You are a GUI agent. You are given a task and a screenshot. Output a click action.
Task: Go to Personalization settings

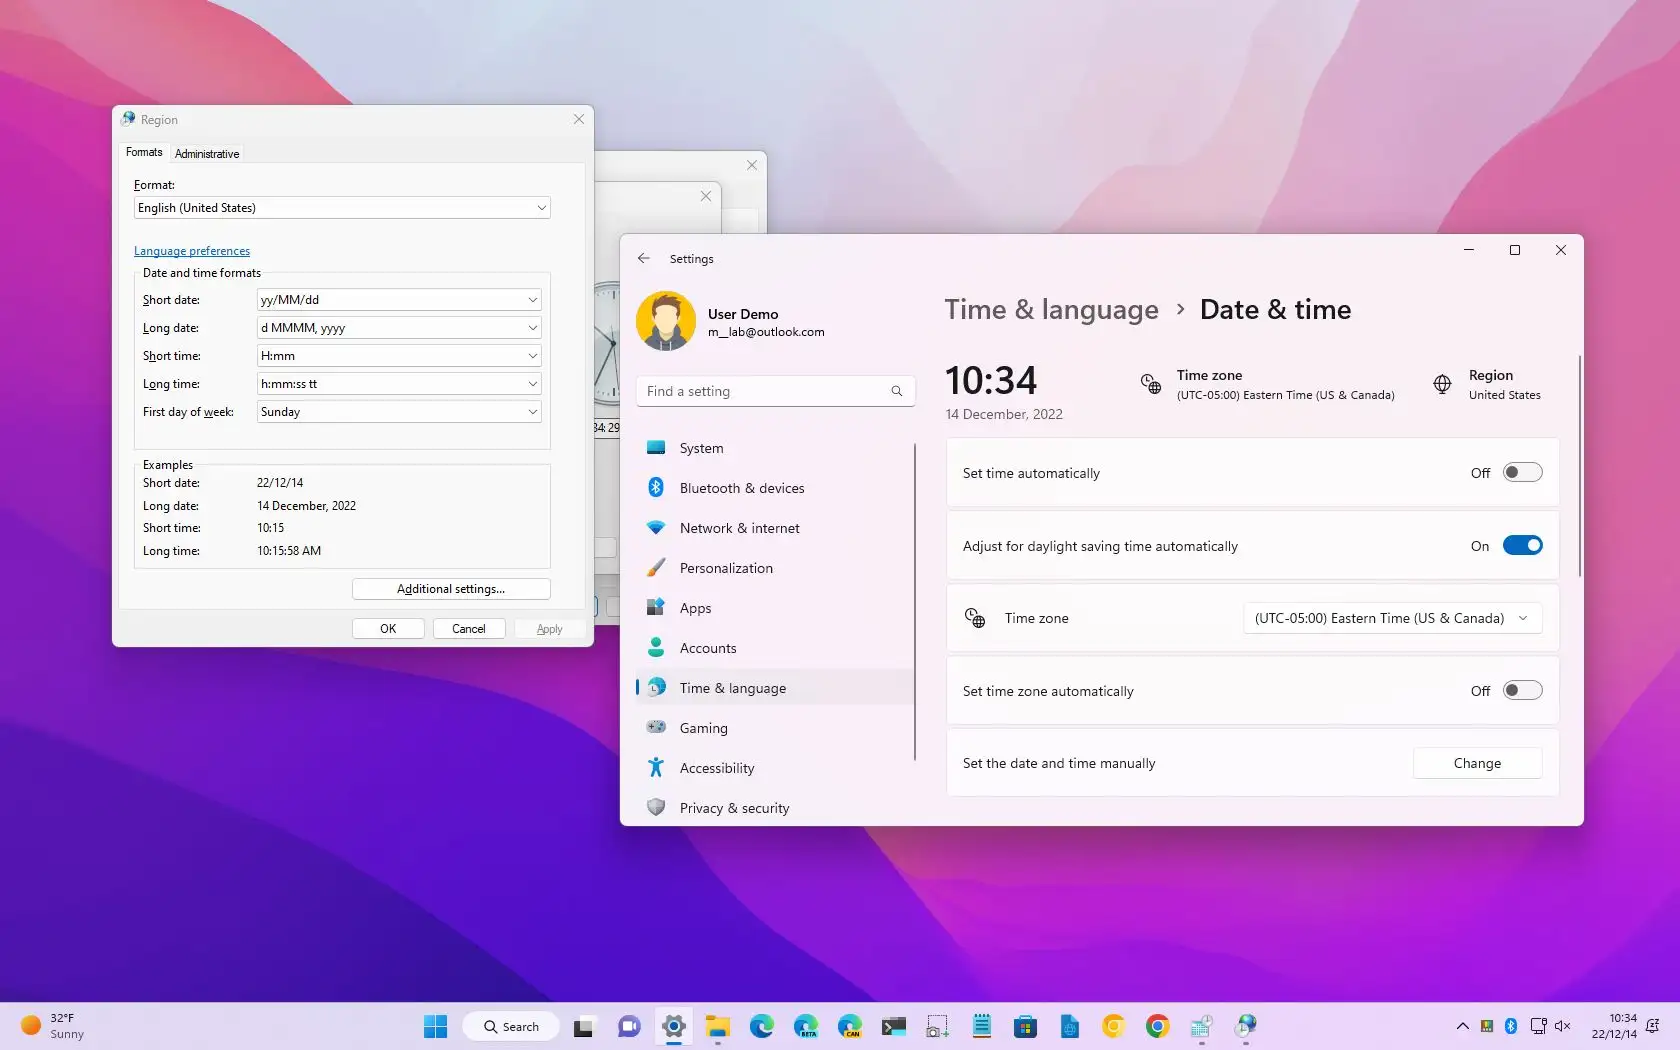pyautogui.click(x=725, y=567)
